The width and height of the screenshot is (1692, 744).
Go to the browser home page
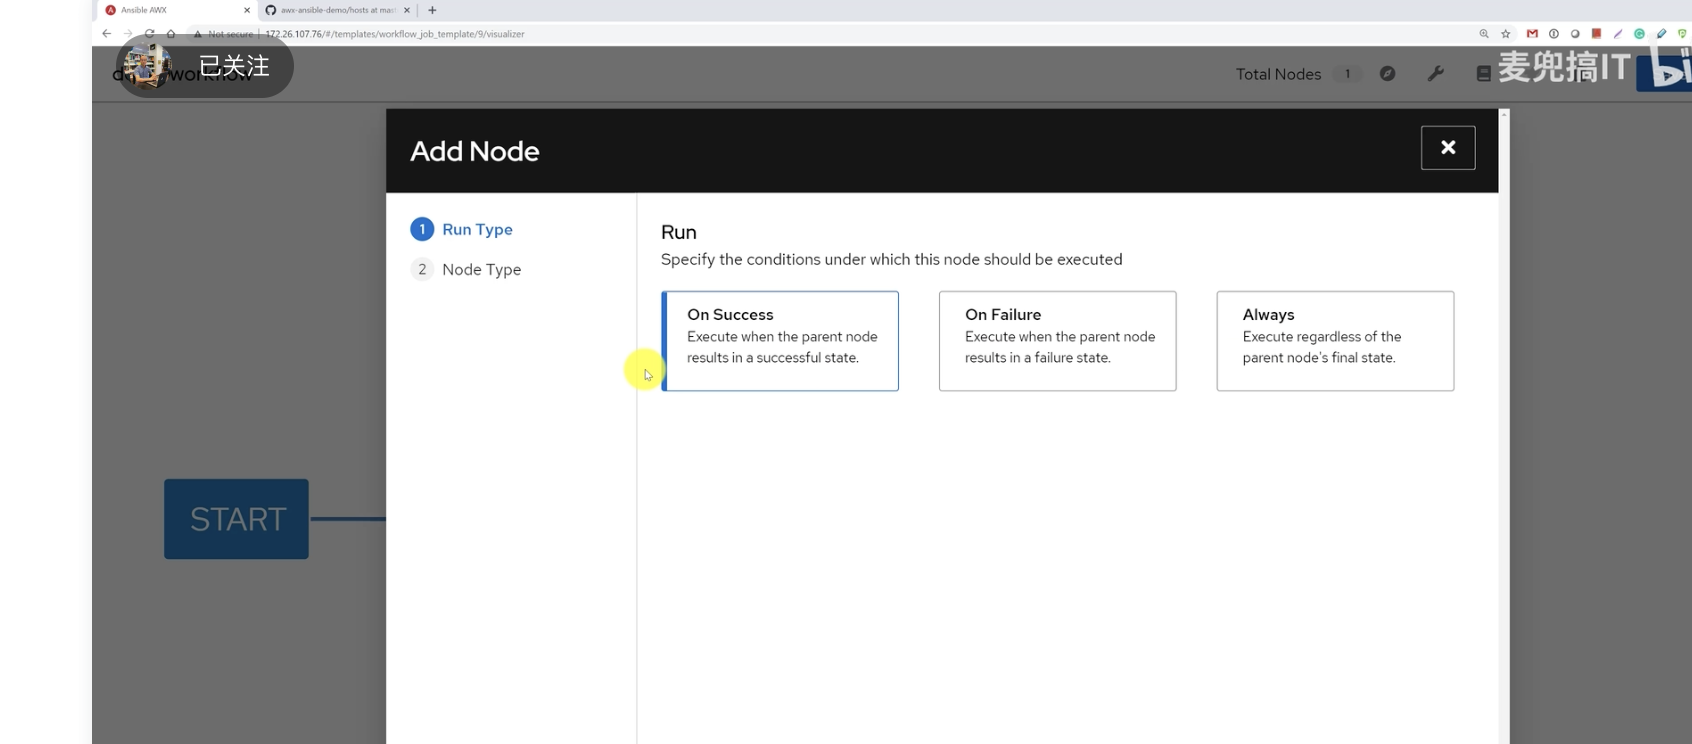(x=171, y=34)
